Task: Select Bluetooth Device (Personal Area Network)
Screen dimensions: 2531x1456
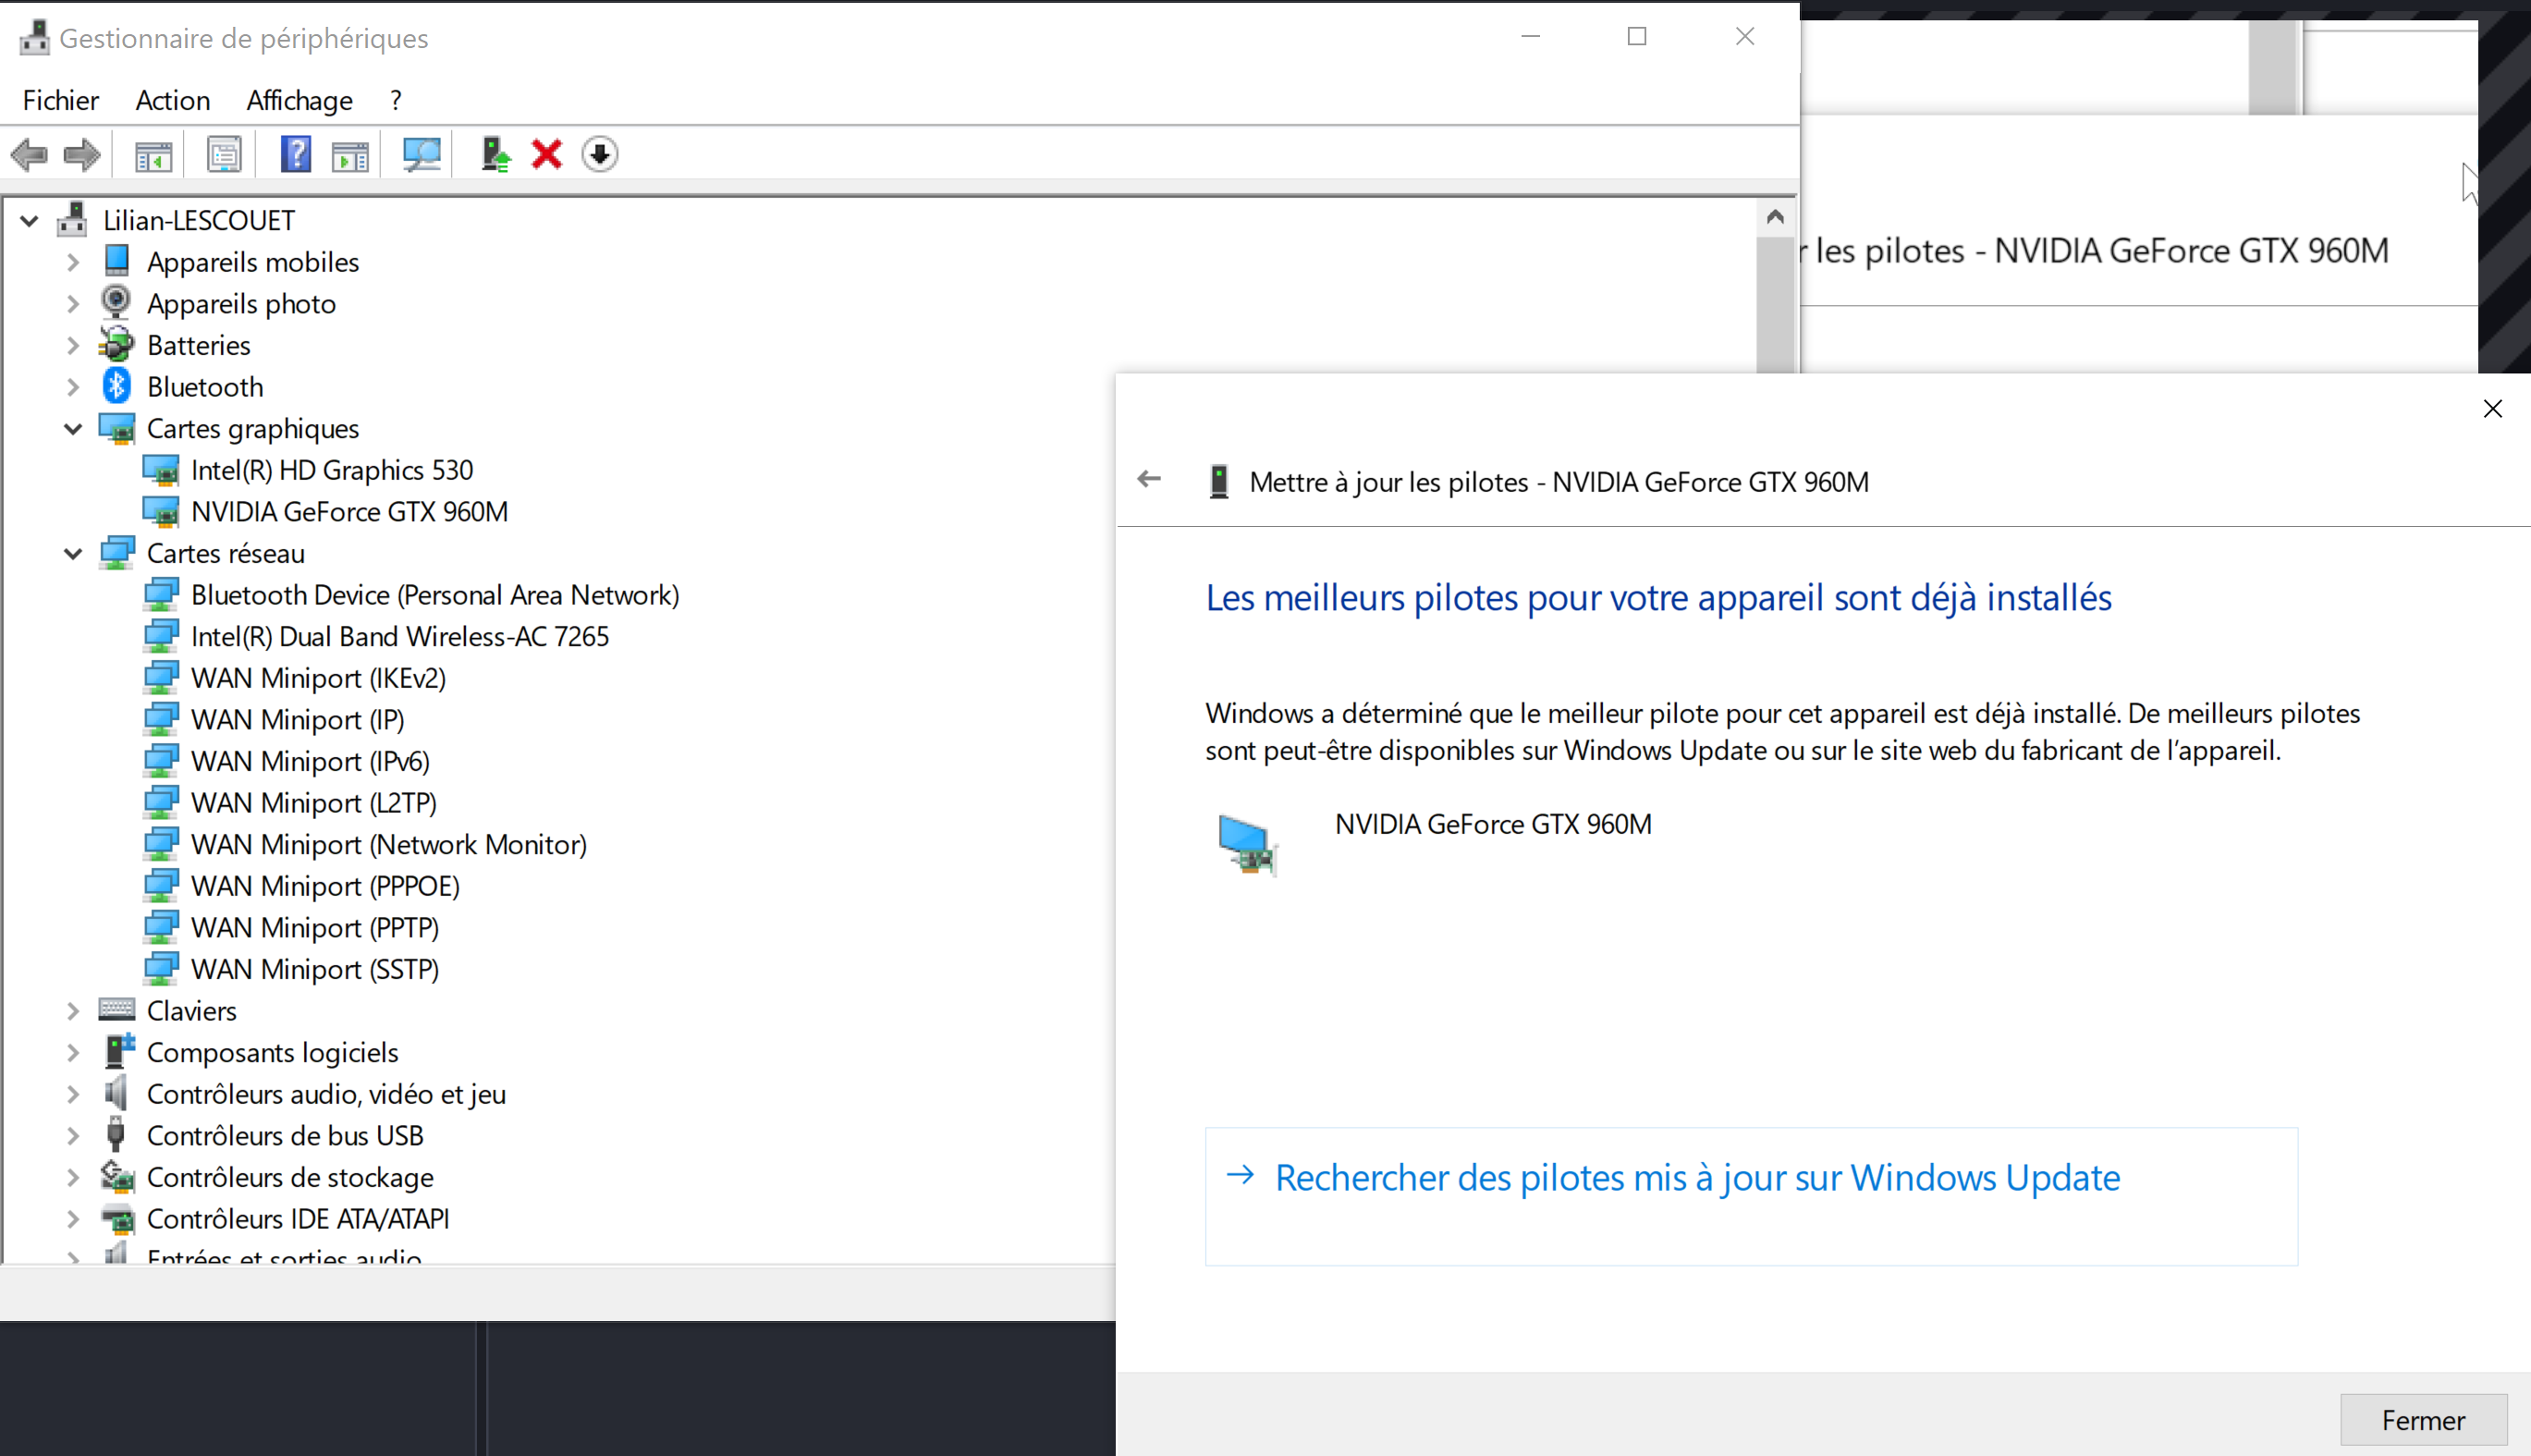Action: click(435, 596)
